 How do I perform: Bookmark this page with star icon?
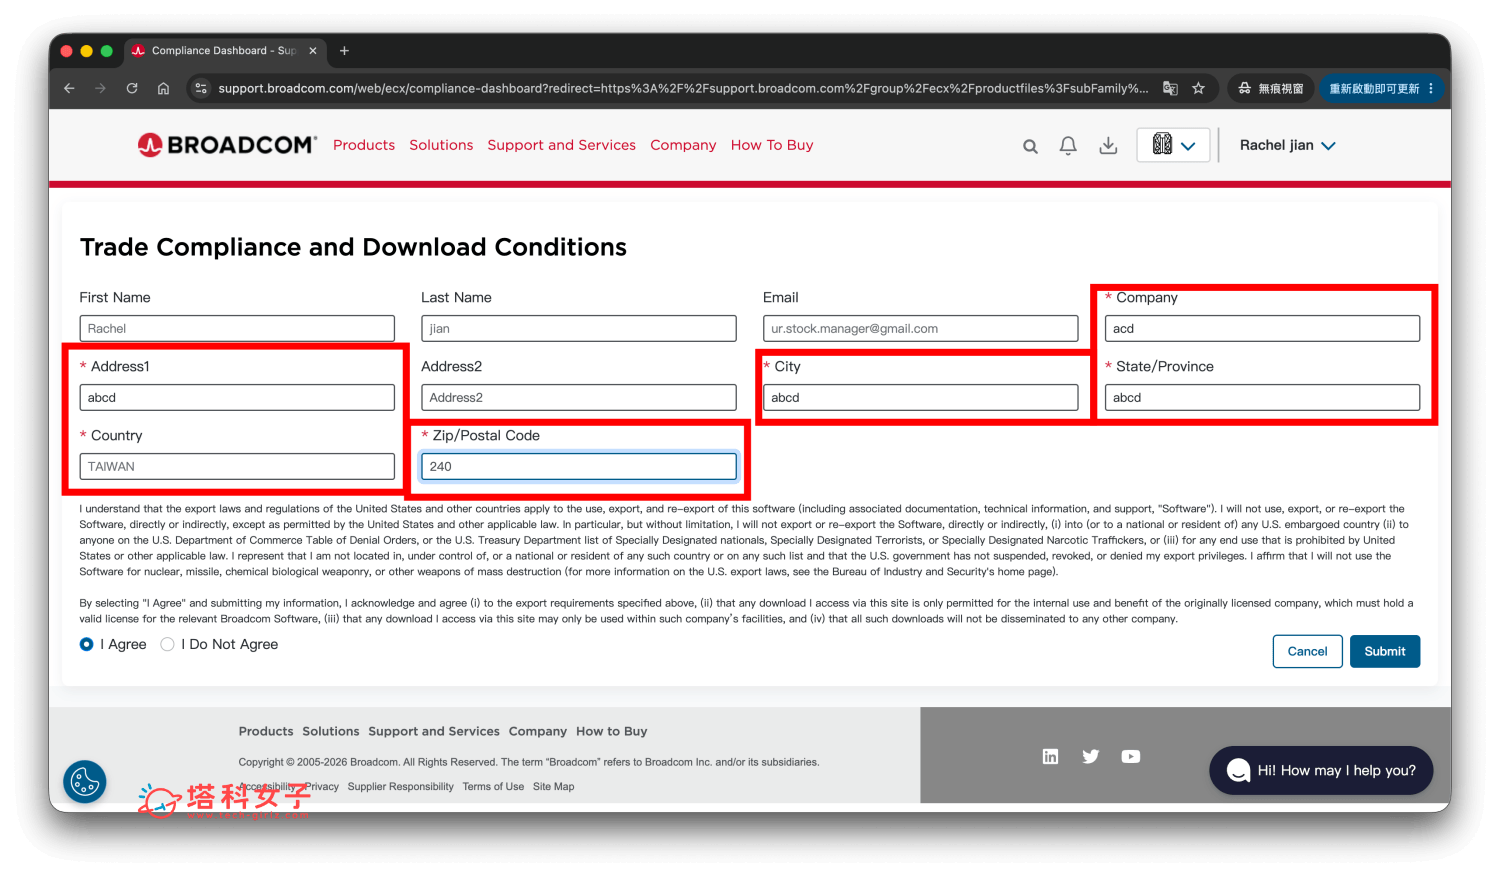coord(1198,88)
